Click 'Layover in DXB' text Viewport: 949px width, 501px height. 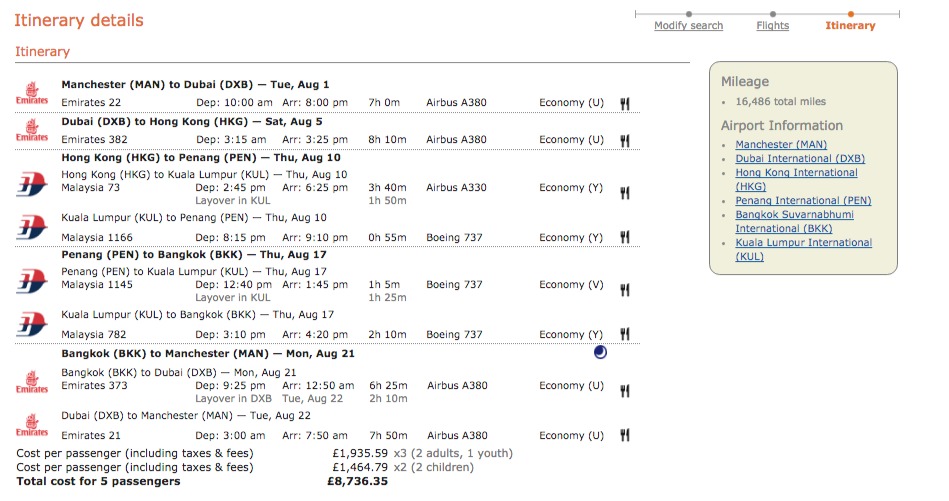(233, 399)
